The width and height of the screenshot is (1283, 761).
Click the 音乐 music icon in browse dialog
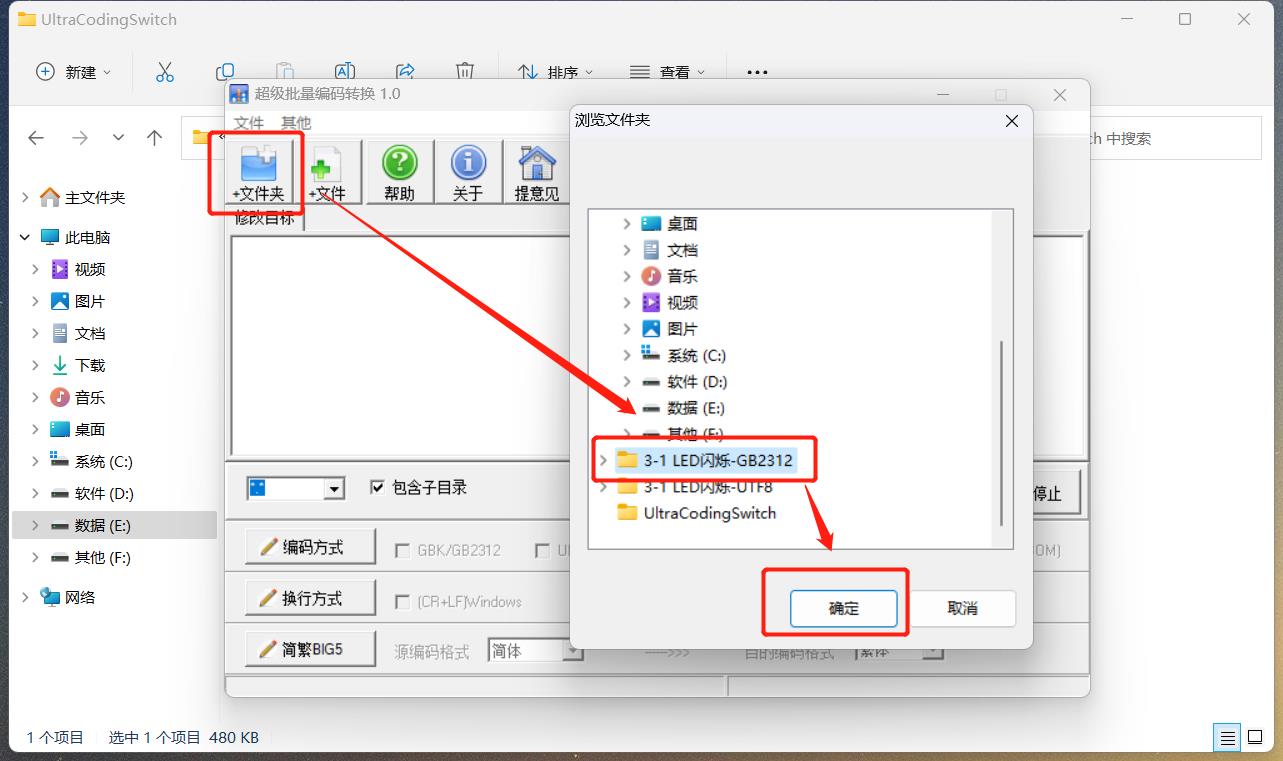[x=651, y=276]
